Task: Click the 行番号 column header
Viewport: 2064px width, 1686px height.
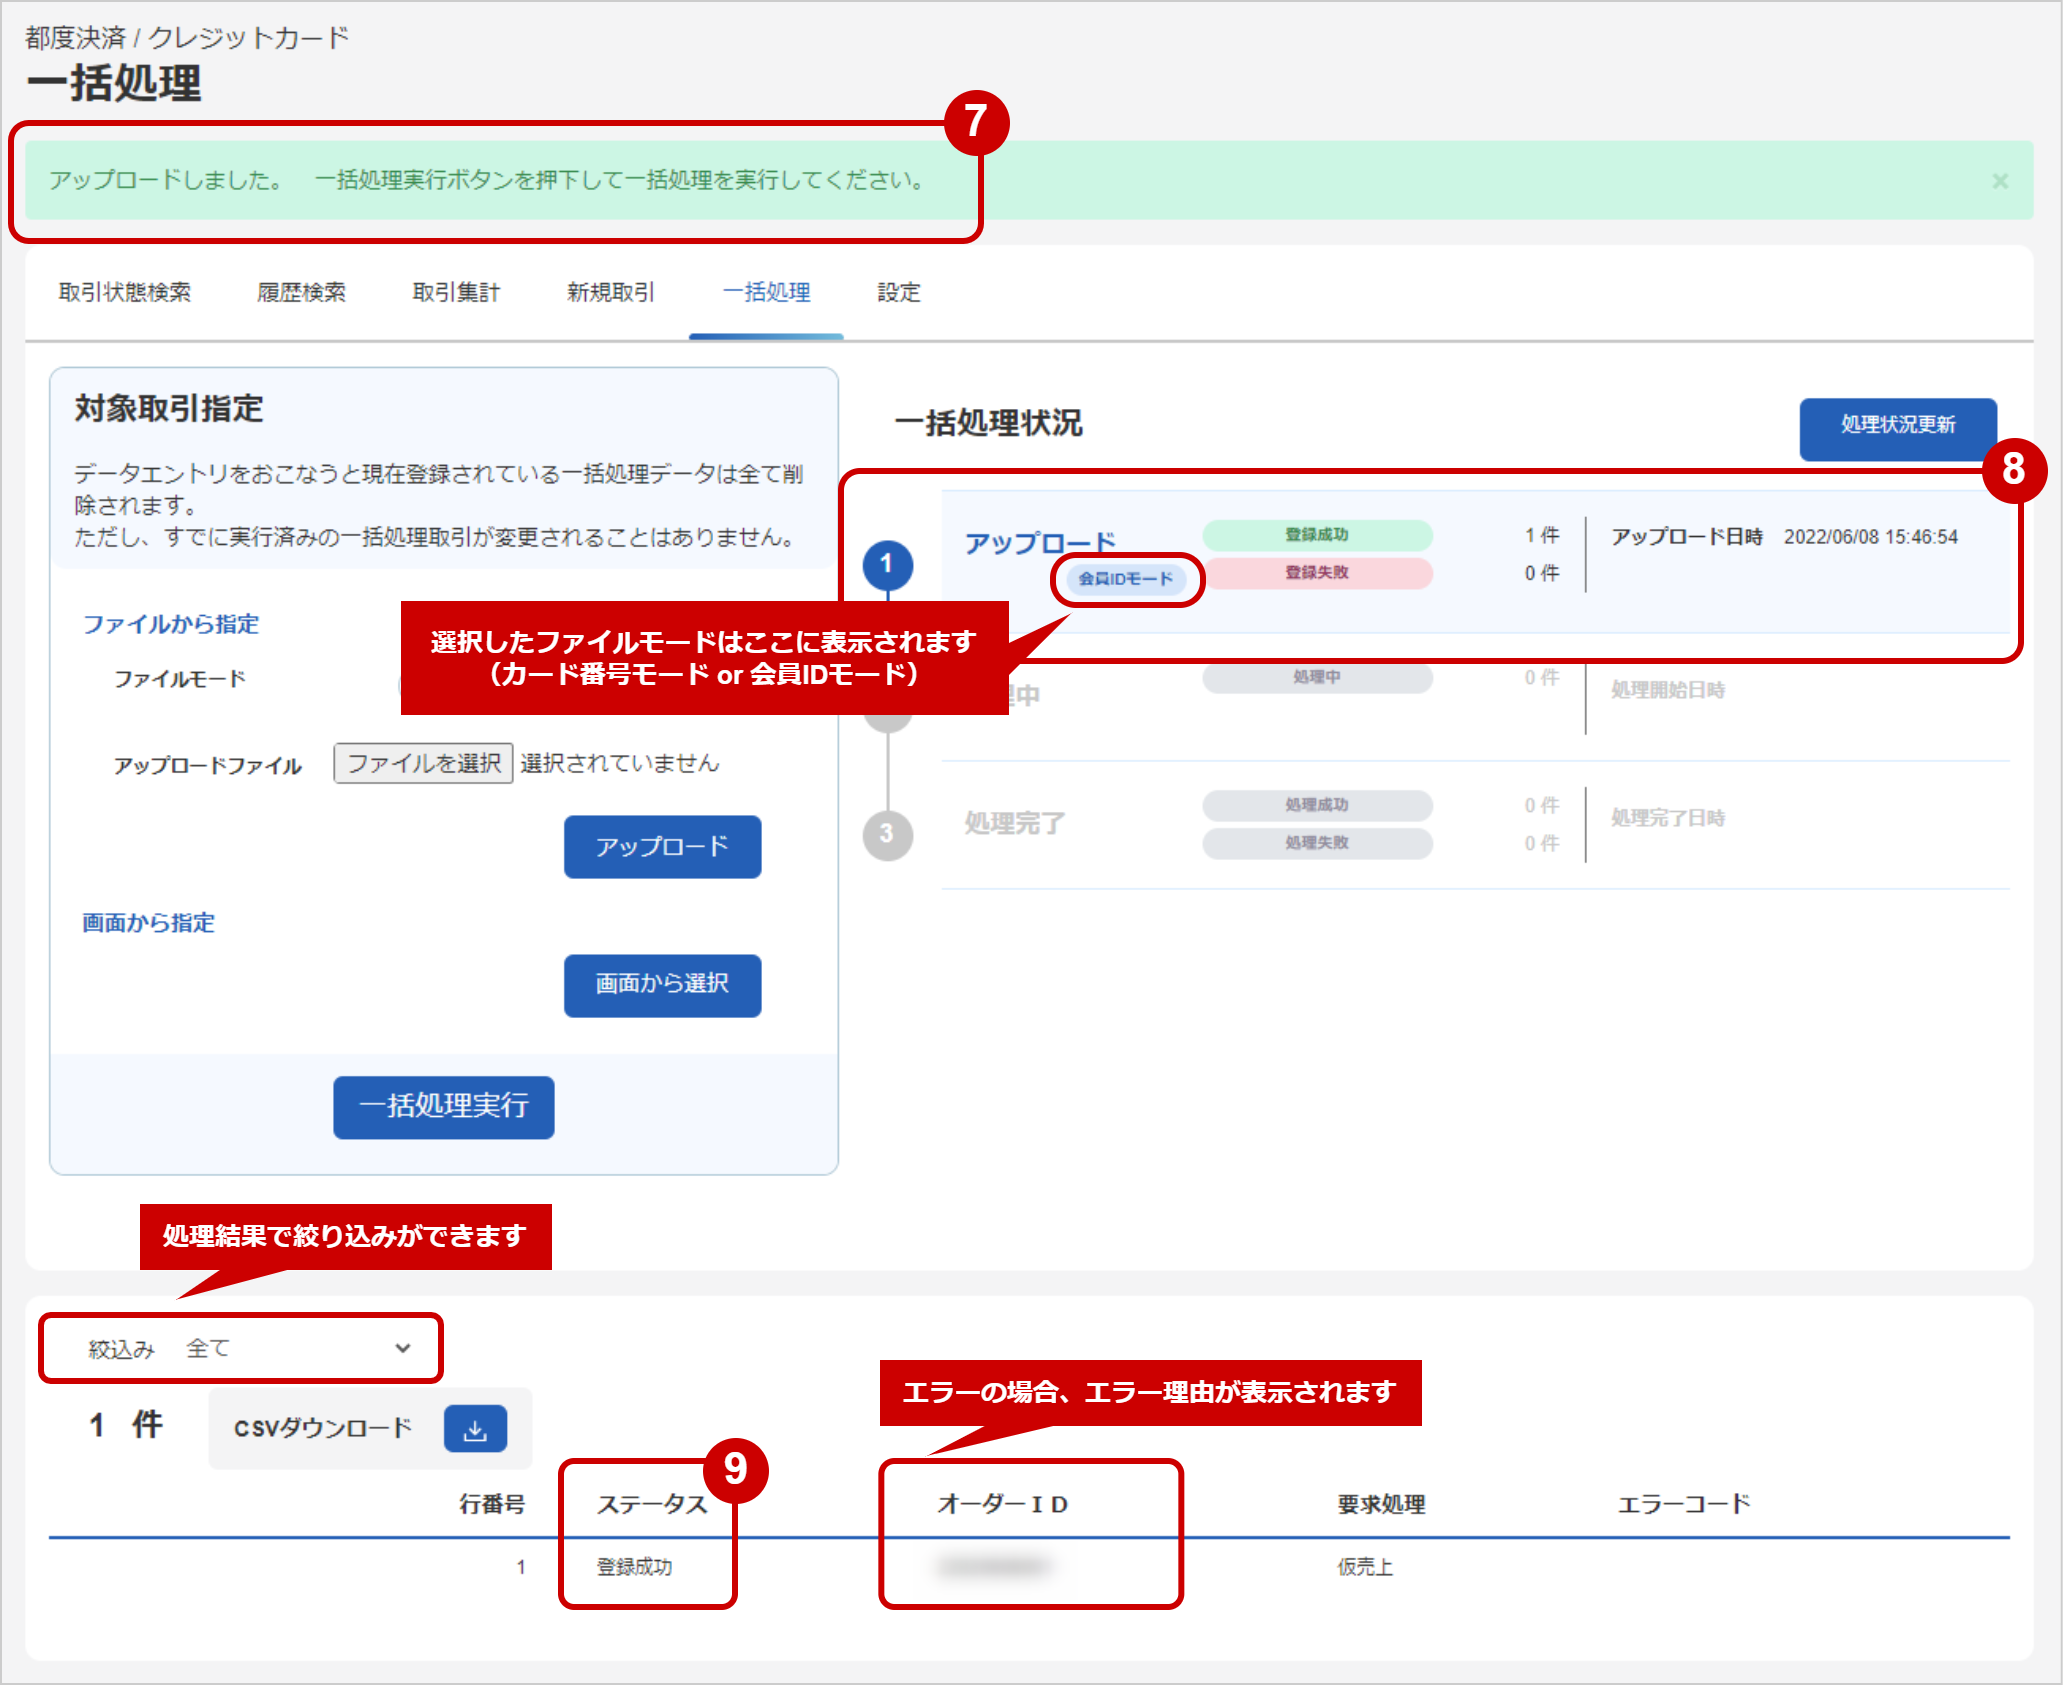Action: pos(492,1504)
